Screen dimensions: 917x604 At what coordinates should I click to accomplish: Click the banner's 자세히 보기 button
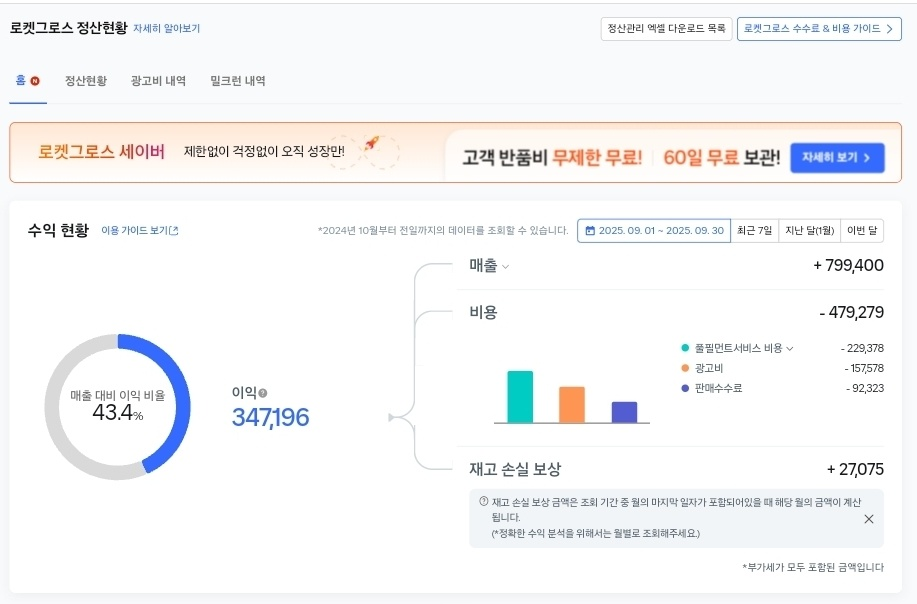[837, 157]
